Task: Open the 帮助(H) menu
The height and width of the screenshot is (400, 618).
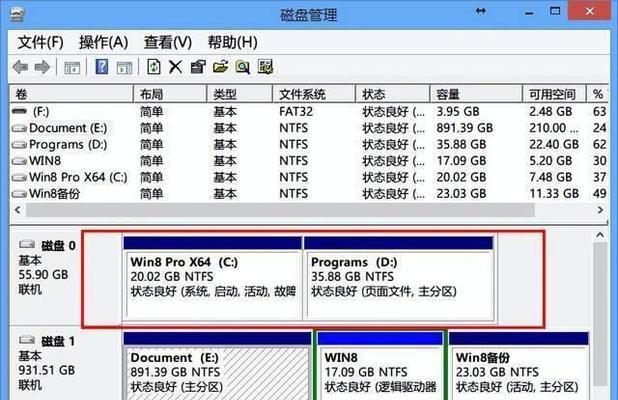Action: pyautogui.click(x=233, y=42)
